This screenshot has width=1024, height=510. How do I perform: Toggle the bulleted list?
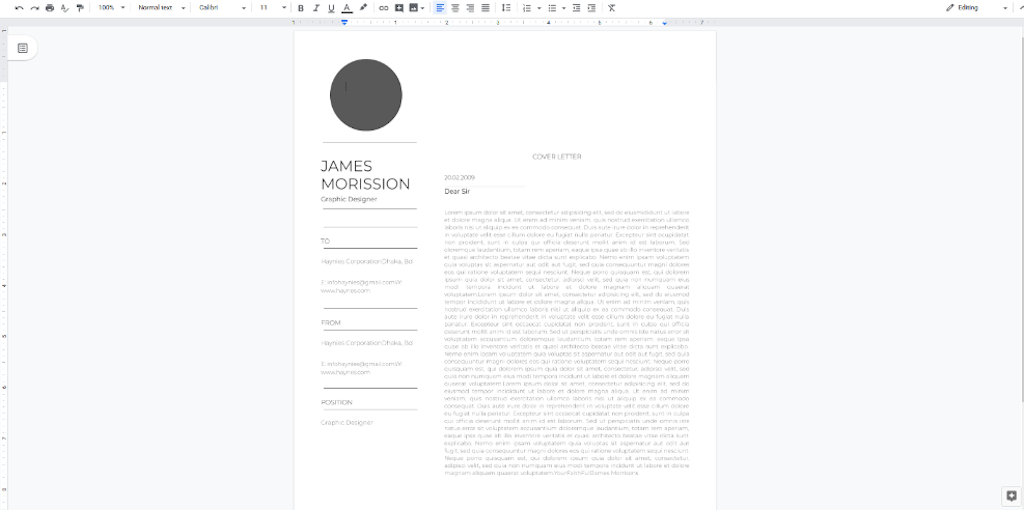click(552, 8)
